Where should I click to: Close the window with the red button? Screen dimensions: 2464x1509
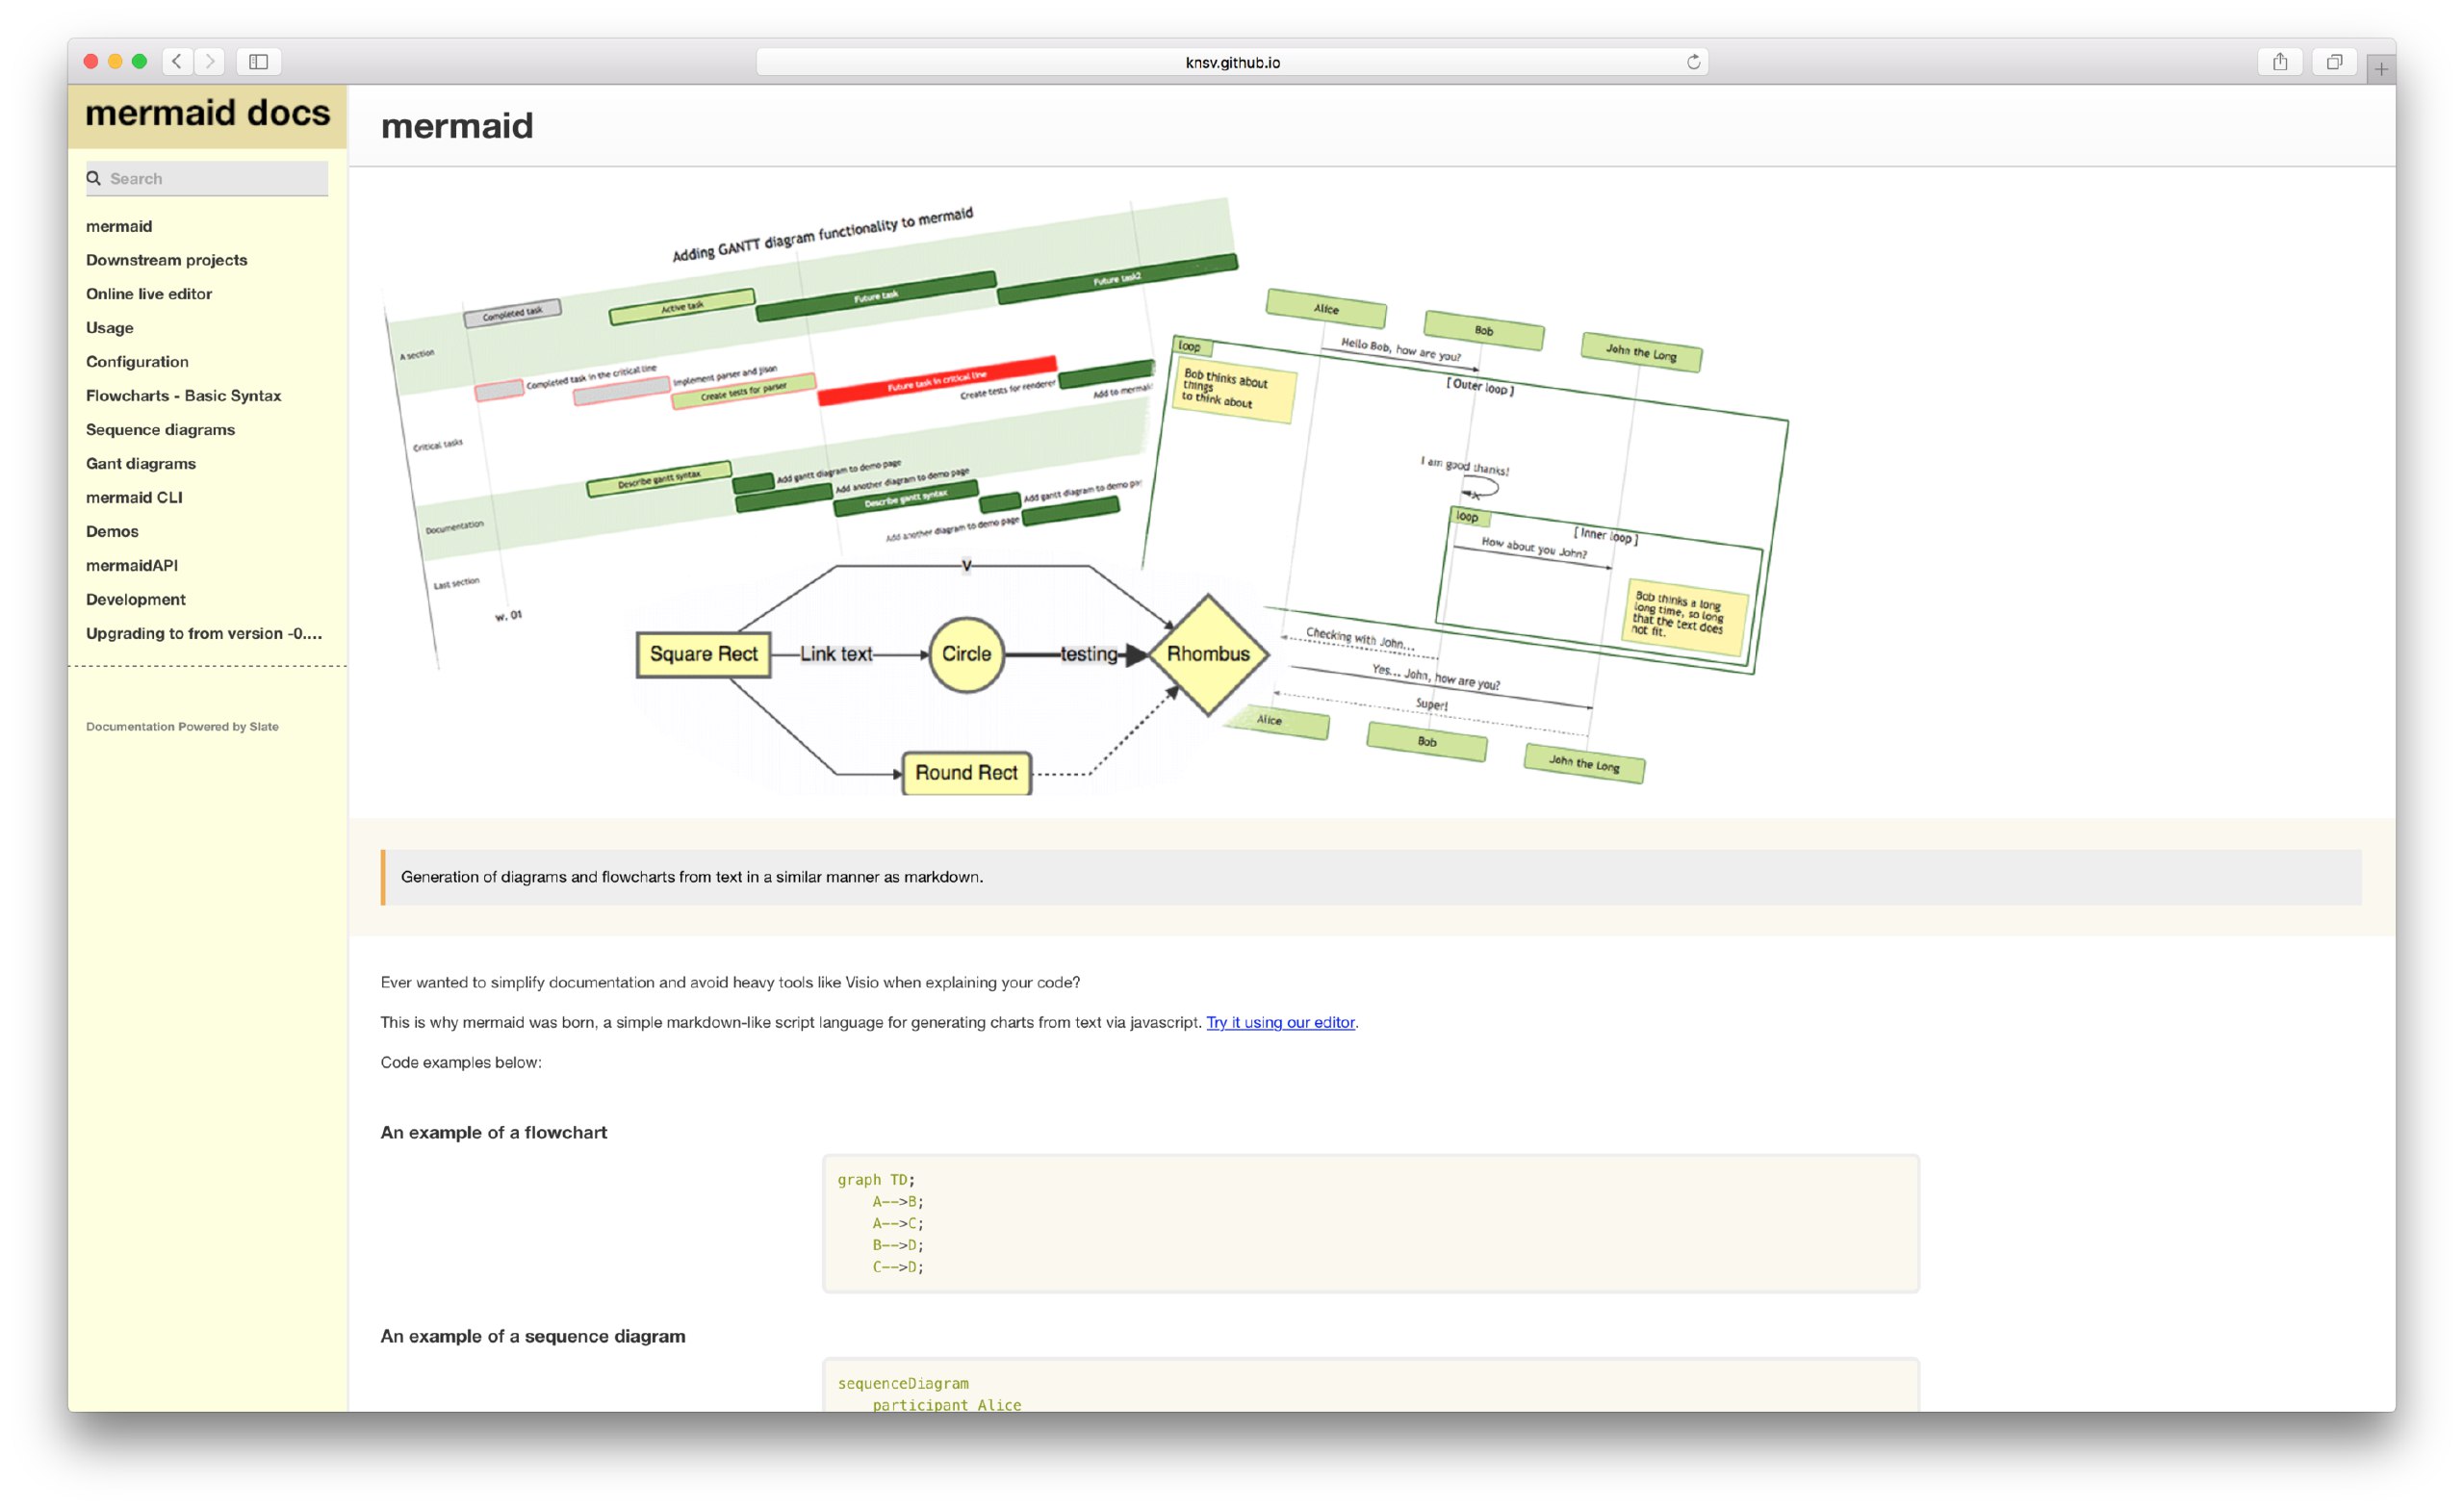click(x=91, y=61)
